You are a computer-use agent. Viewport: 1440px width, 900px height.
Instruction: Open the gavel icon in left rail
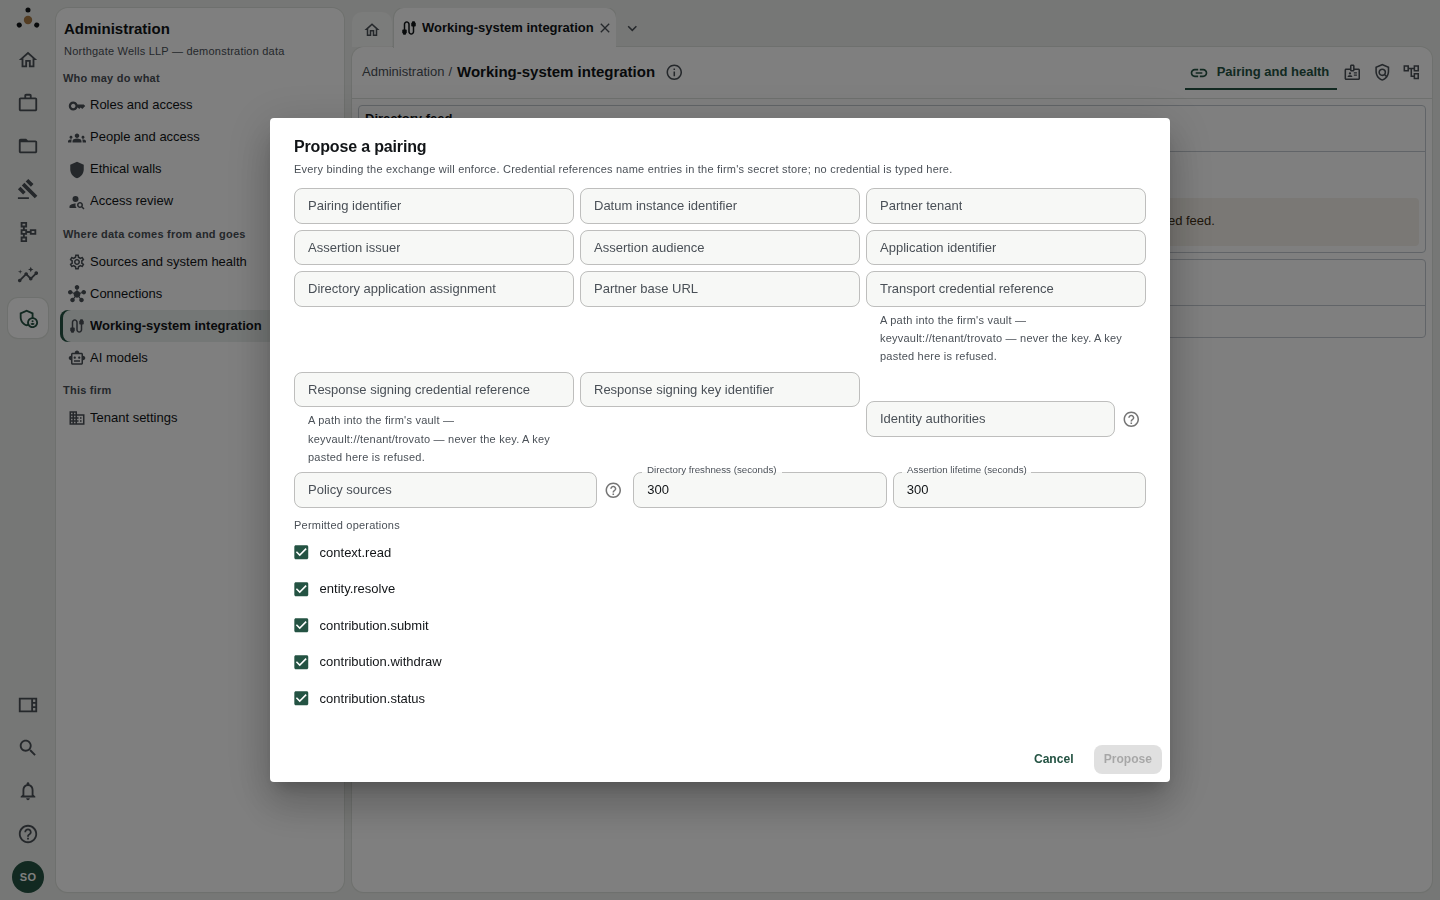(x=28, y=189)
